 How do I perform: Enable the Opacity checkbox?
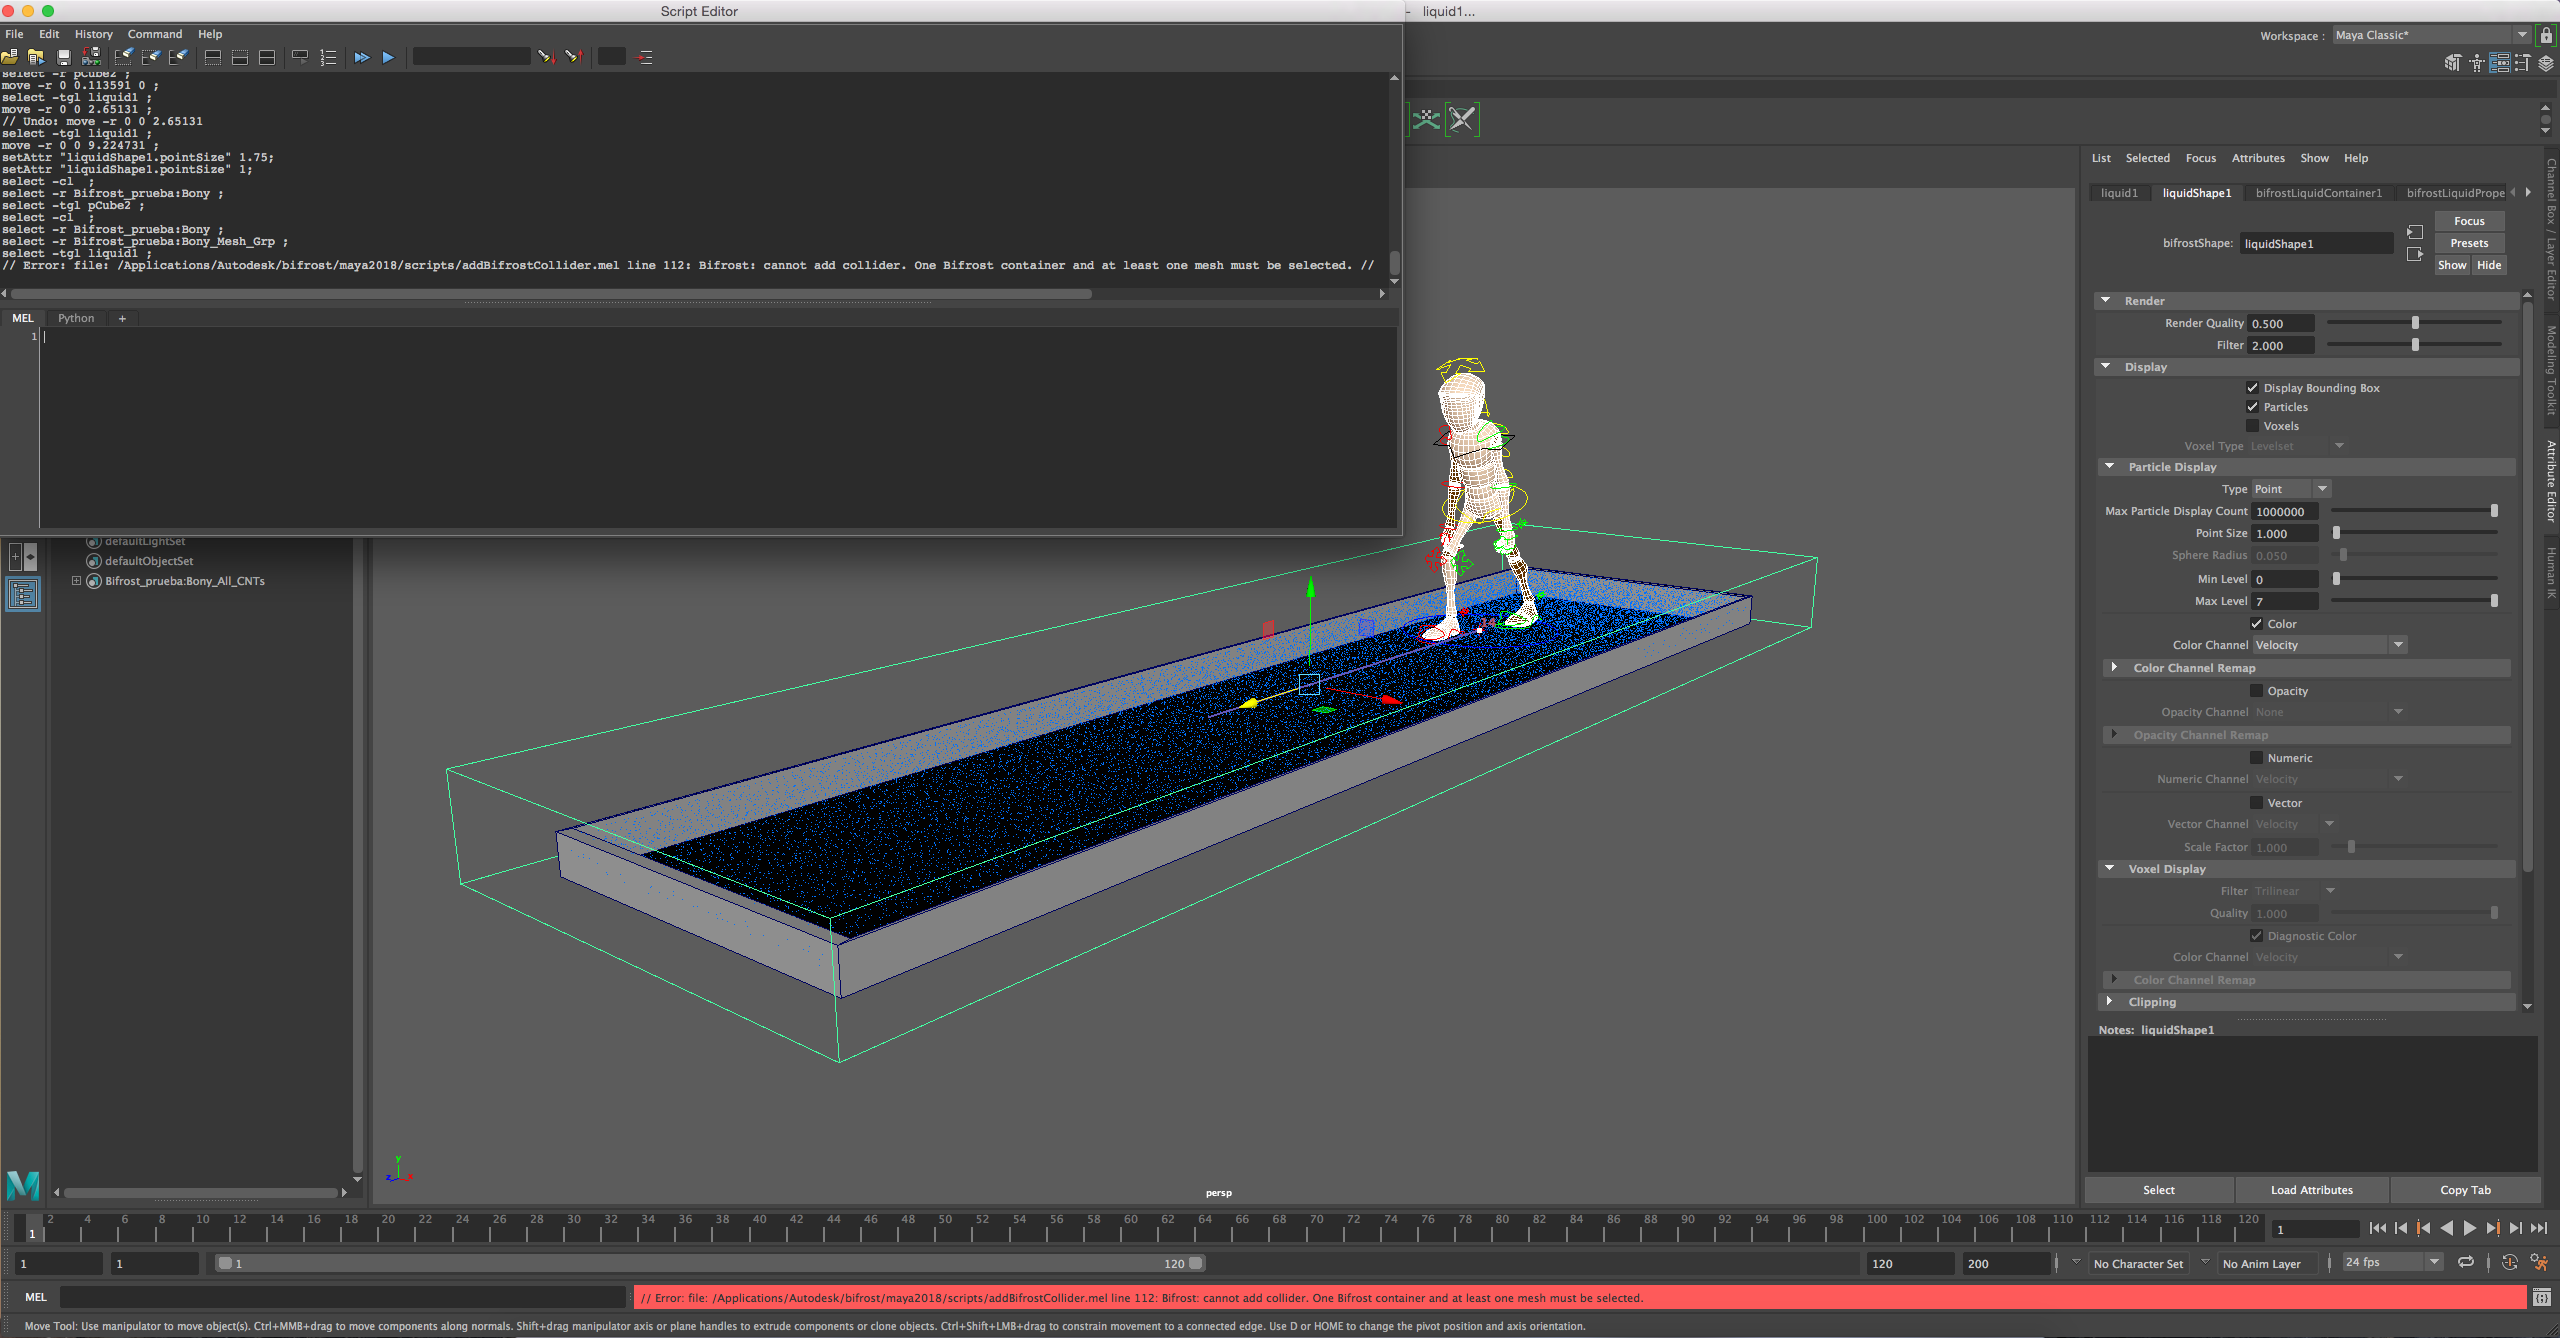tap(2256, 691)
